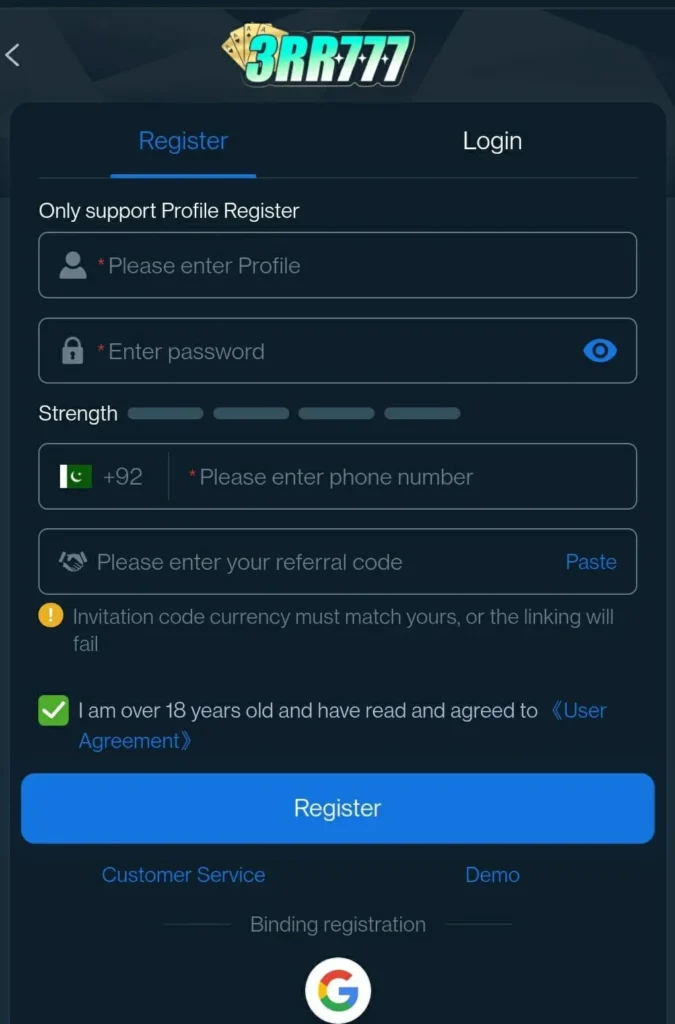Switch to the Login tab
Image resolution: width=675 pixels, height=1024 pixels.
[x=492, y=141]
